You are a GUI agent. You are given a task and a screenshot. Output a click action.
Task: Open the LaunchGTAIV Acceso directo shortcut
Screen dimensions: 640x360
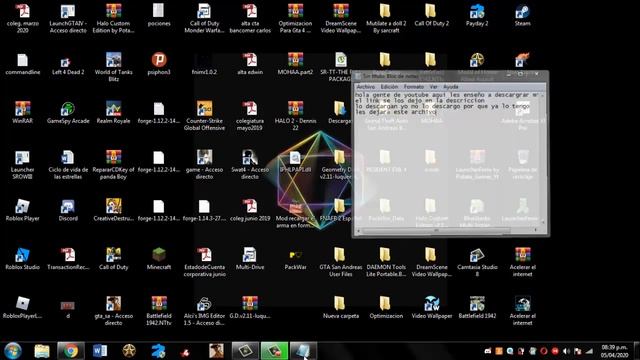pos(68,18)
